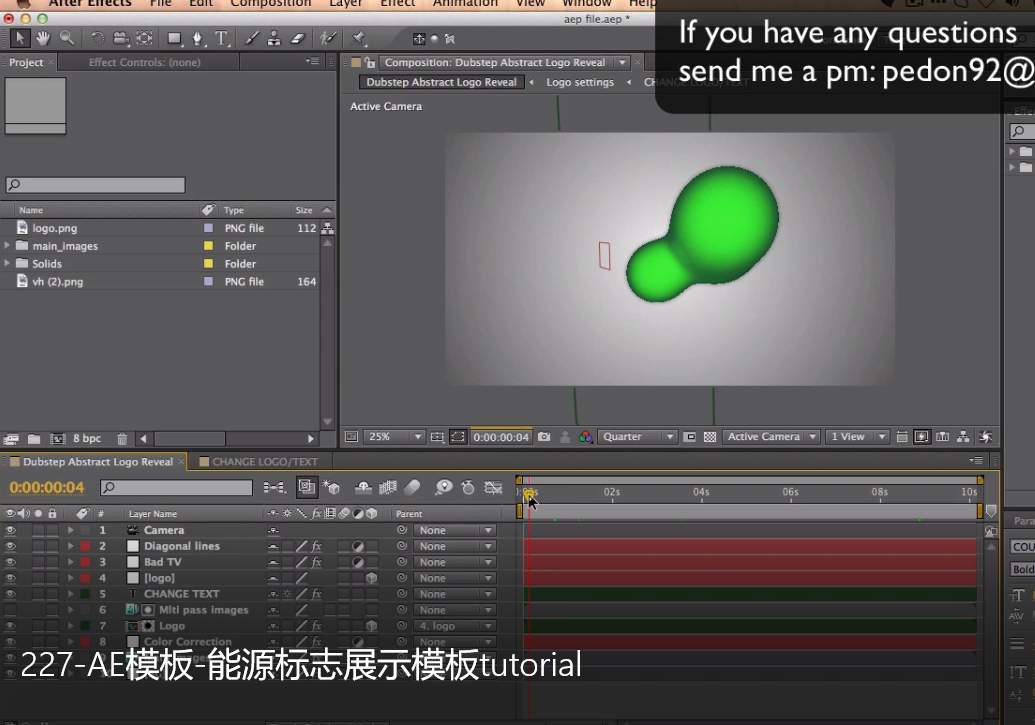Open the Animation menu
1035x725 pixels.
(x=465, y=3)
